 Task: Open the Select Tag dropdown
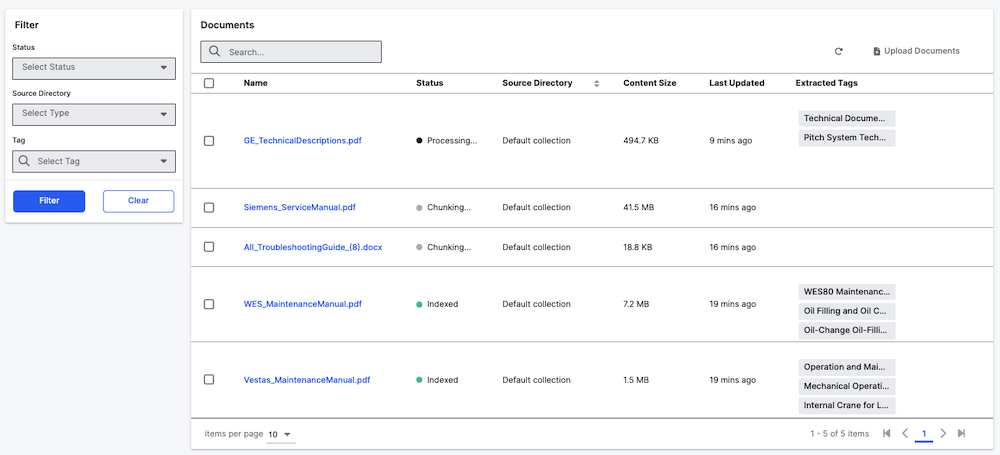pyautogui.click(x=94, y=161)
